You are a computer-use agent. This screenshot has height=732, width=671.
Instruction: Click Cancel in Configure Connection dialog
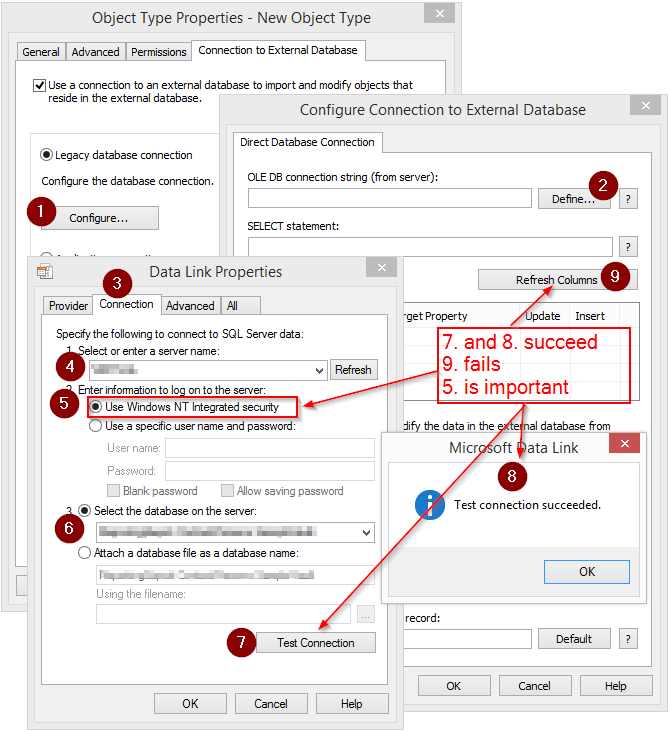point(535,686)
